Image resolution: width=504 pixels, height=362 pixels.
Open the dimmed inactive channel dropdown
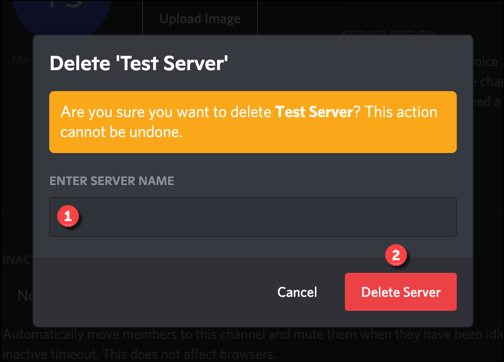click(18, 295)
